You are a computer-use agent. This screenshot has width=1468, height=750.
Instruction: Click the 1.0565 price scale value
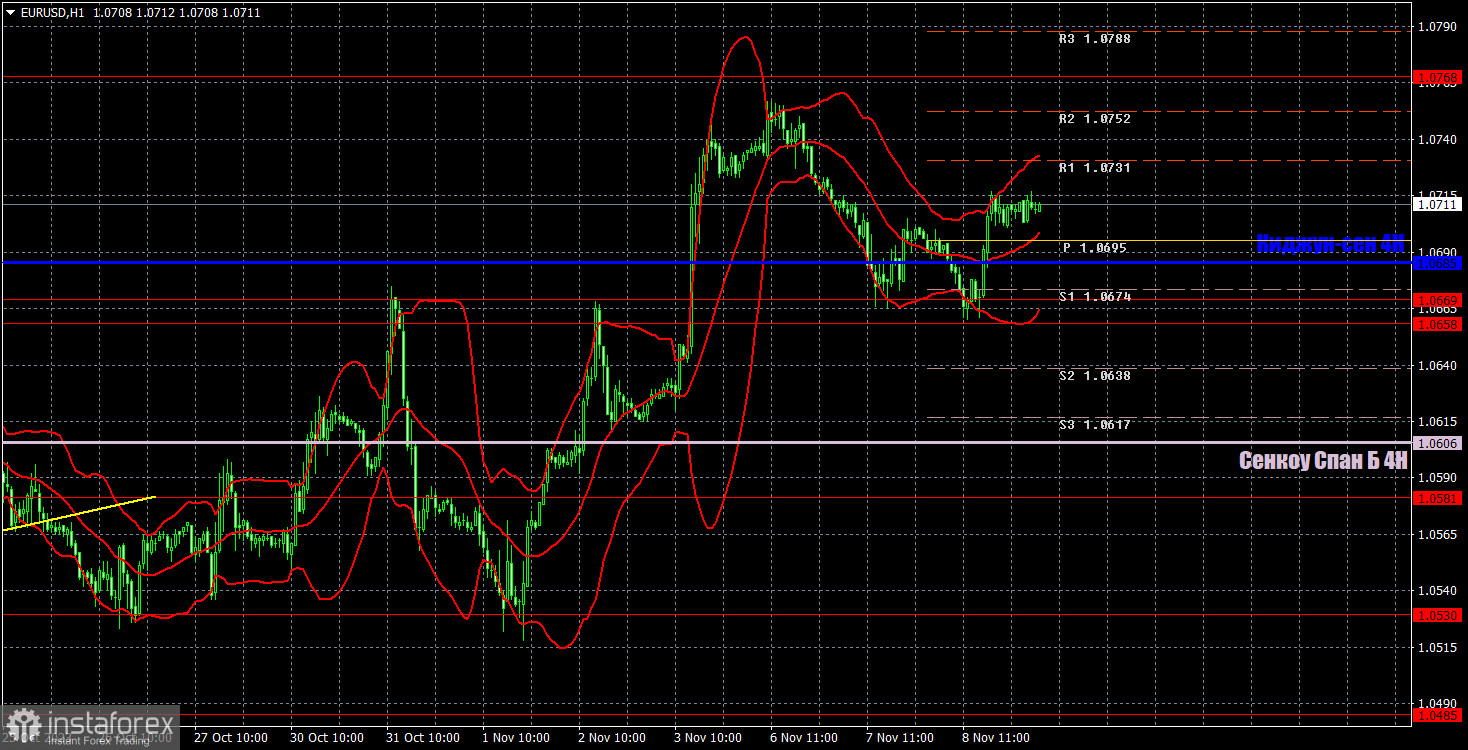click(1436, 535)
